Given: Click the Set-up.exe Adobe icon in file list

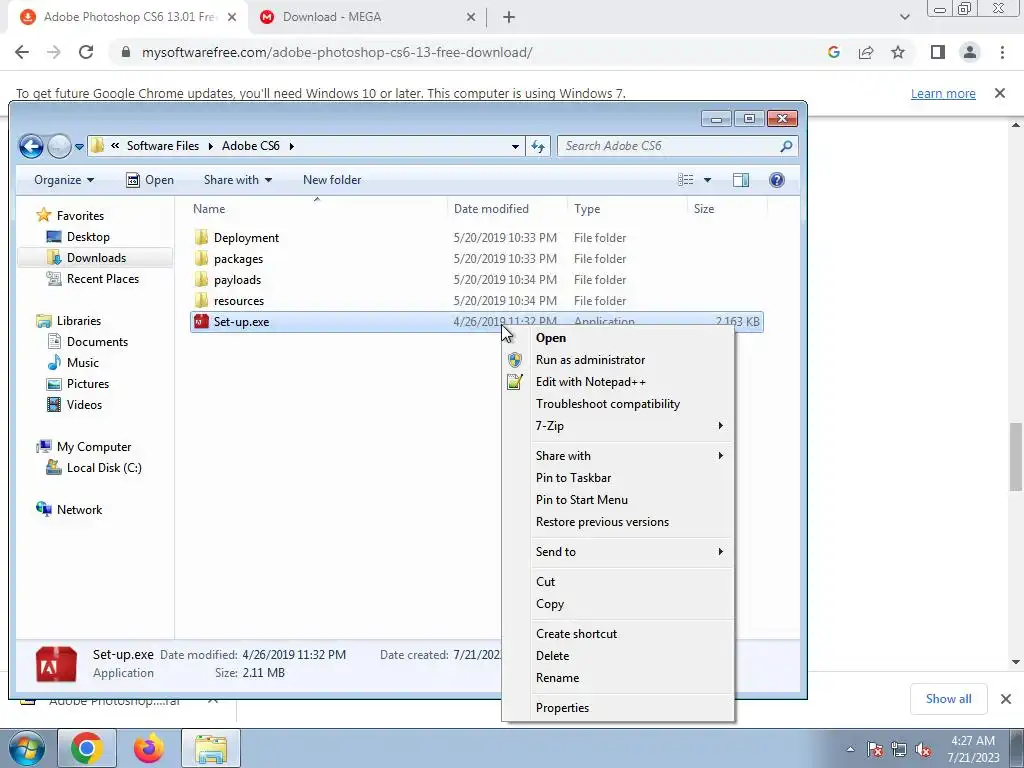Looking at the screenshot, I should click(x=201, y=321).
